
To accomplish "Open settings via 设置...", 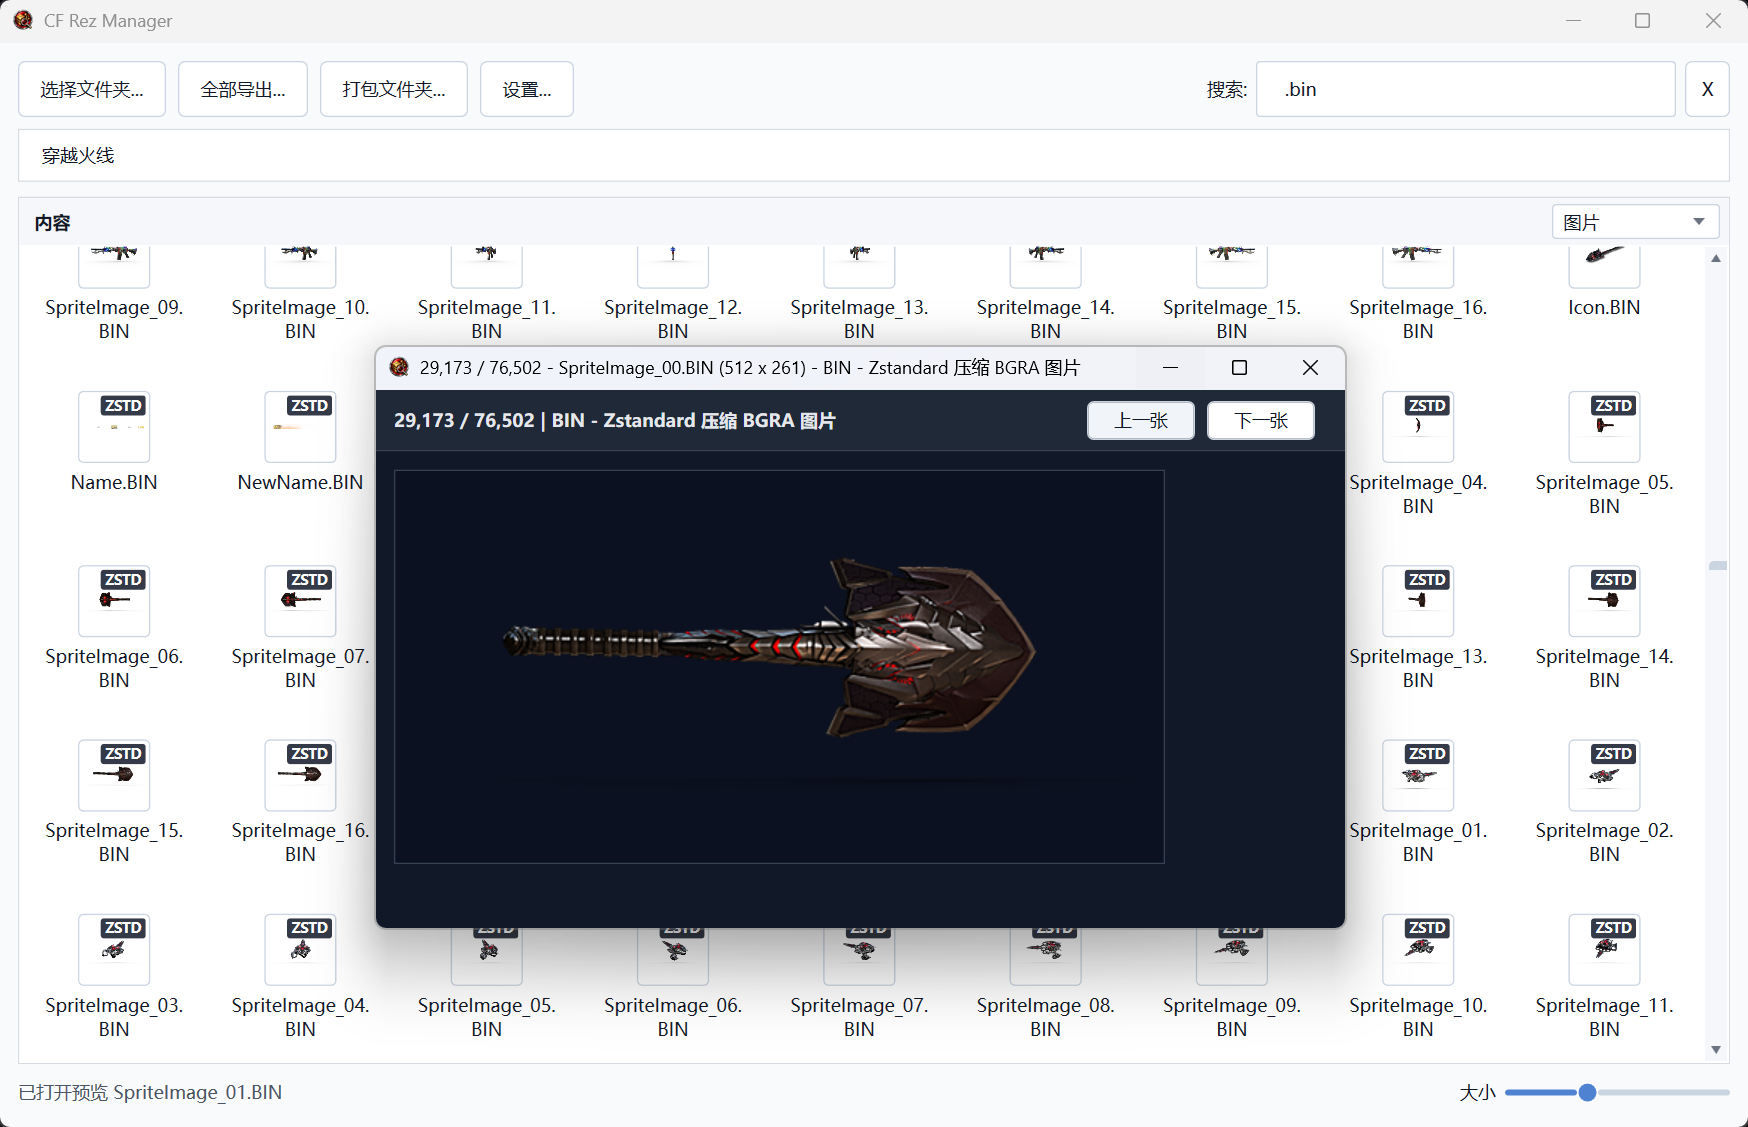I will click(527, 89).
